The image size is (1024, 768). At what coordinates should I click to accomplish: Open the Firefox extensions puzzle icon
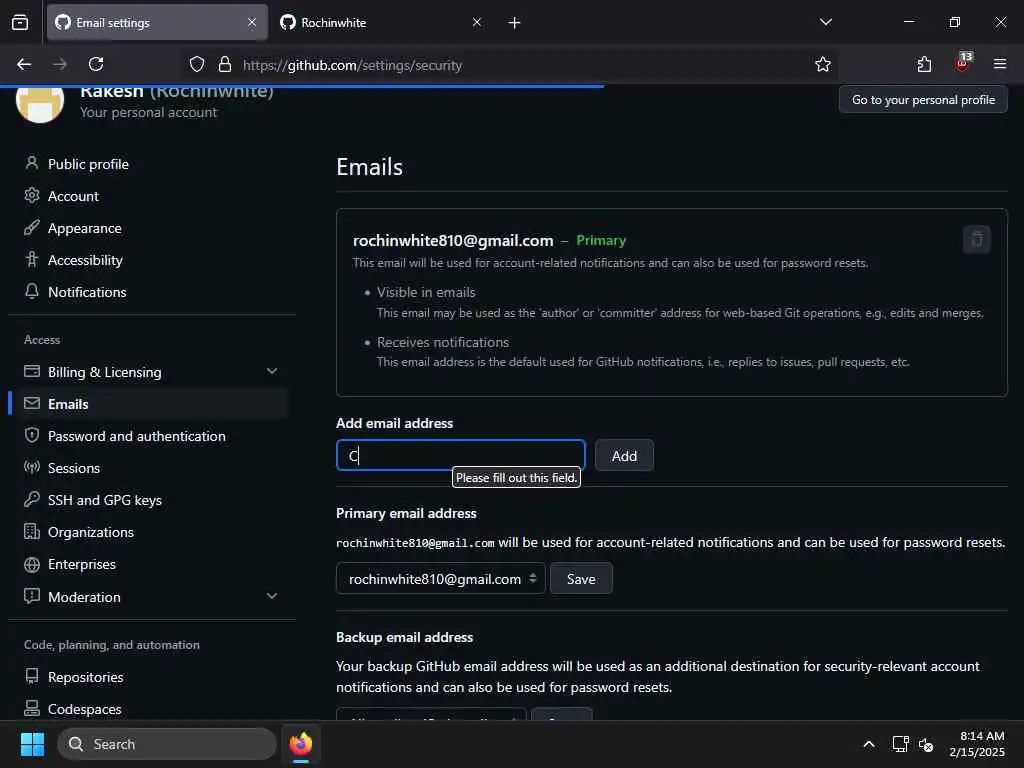pos(924,64)
